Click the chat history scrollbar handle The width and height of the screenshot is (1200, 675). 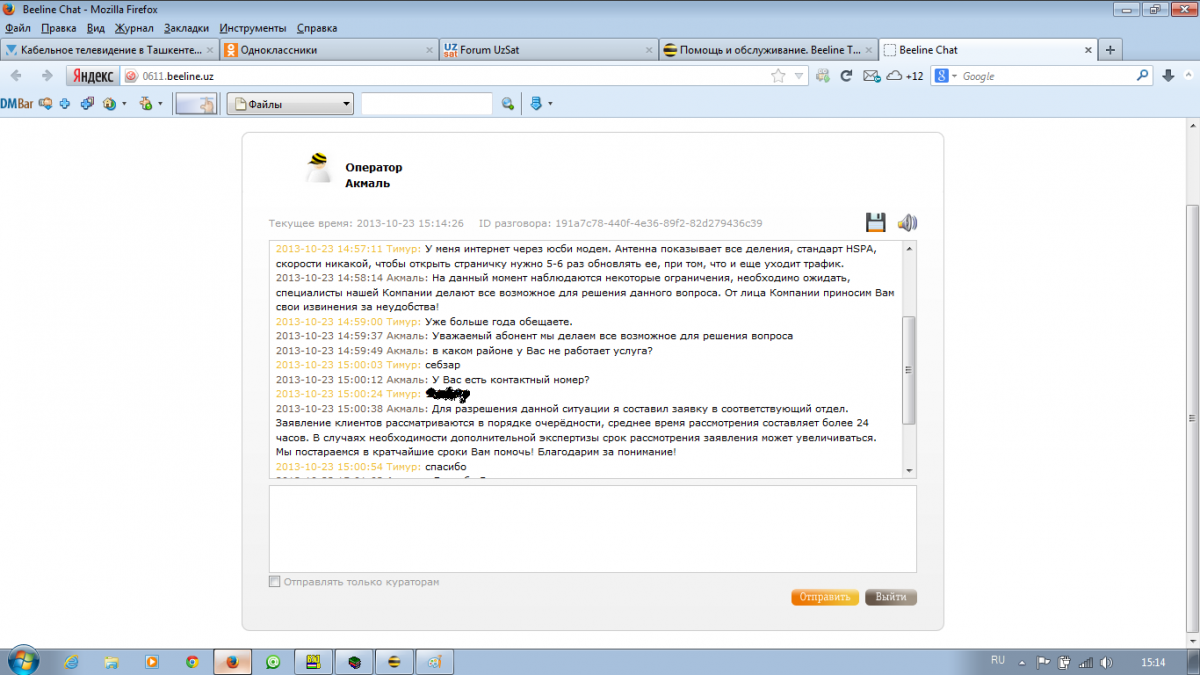coord(908,369)
